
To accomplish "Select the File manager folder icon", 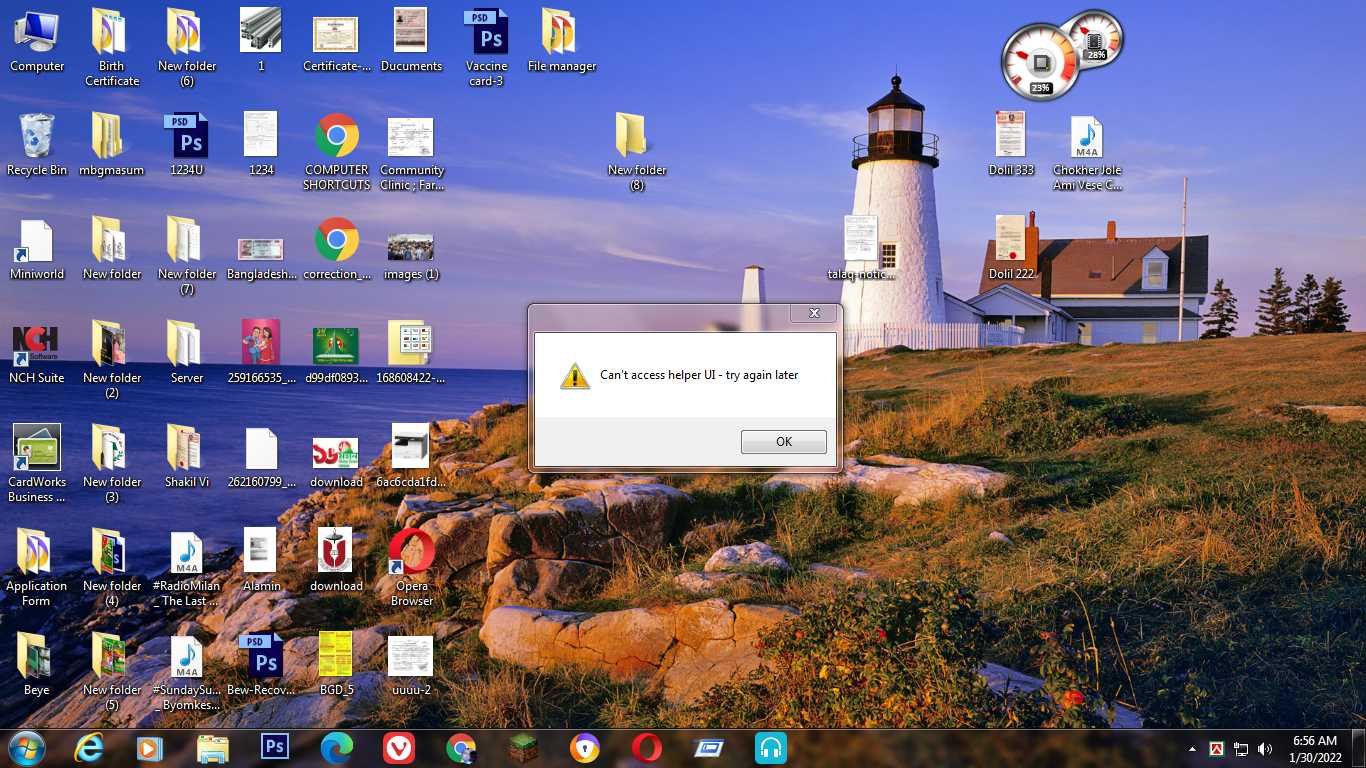I will 561,40.
